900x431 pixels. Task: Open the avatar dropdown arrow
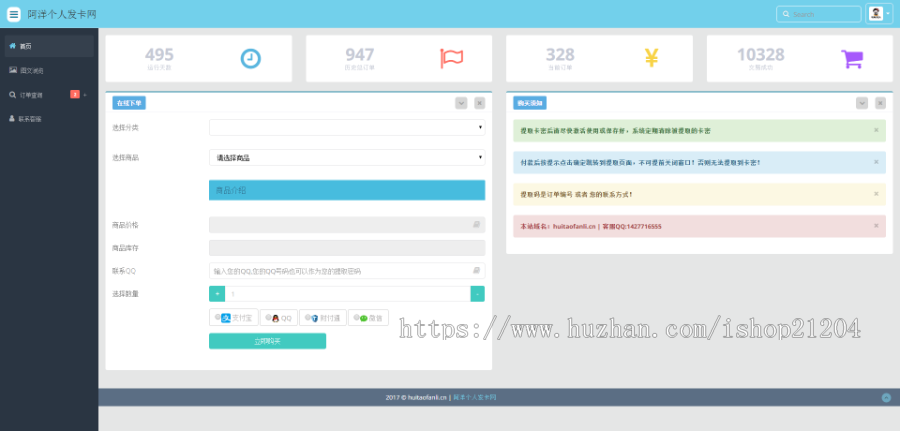(x=887, y=14)
